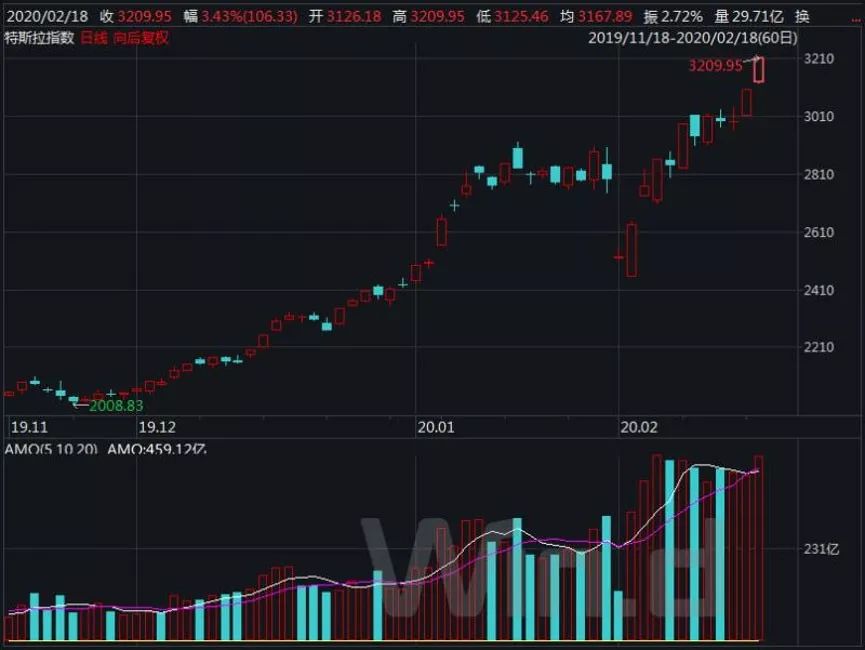Select the latest red candlestick near 3210
The height and width of the screenshot is (650, 865).
coord(759,70)
